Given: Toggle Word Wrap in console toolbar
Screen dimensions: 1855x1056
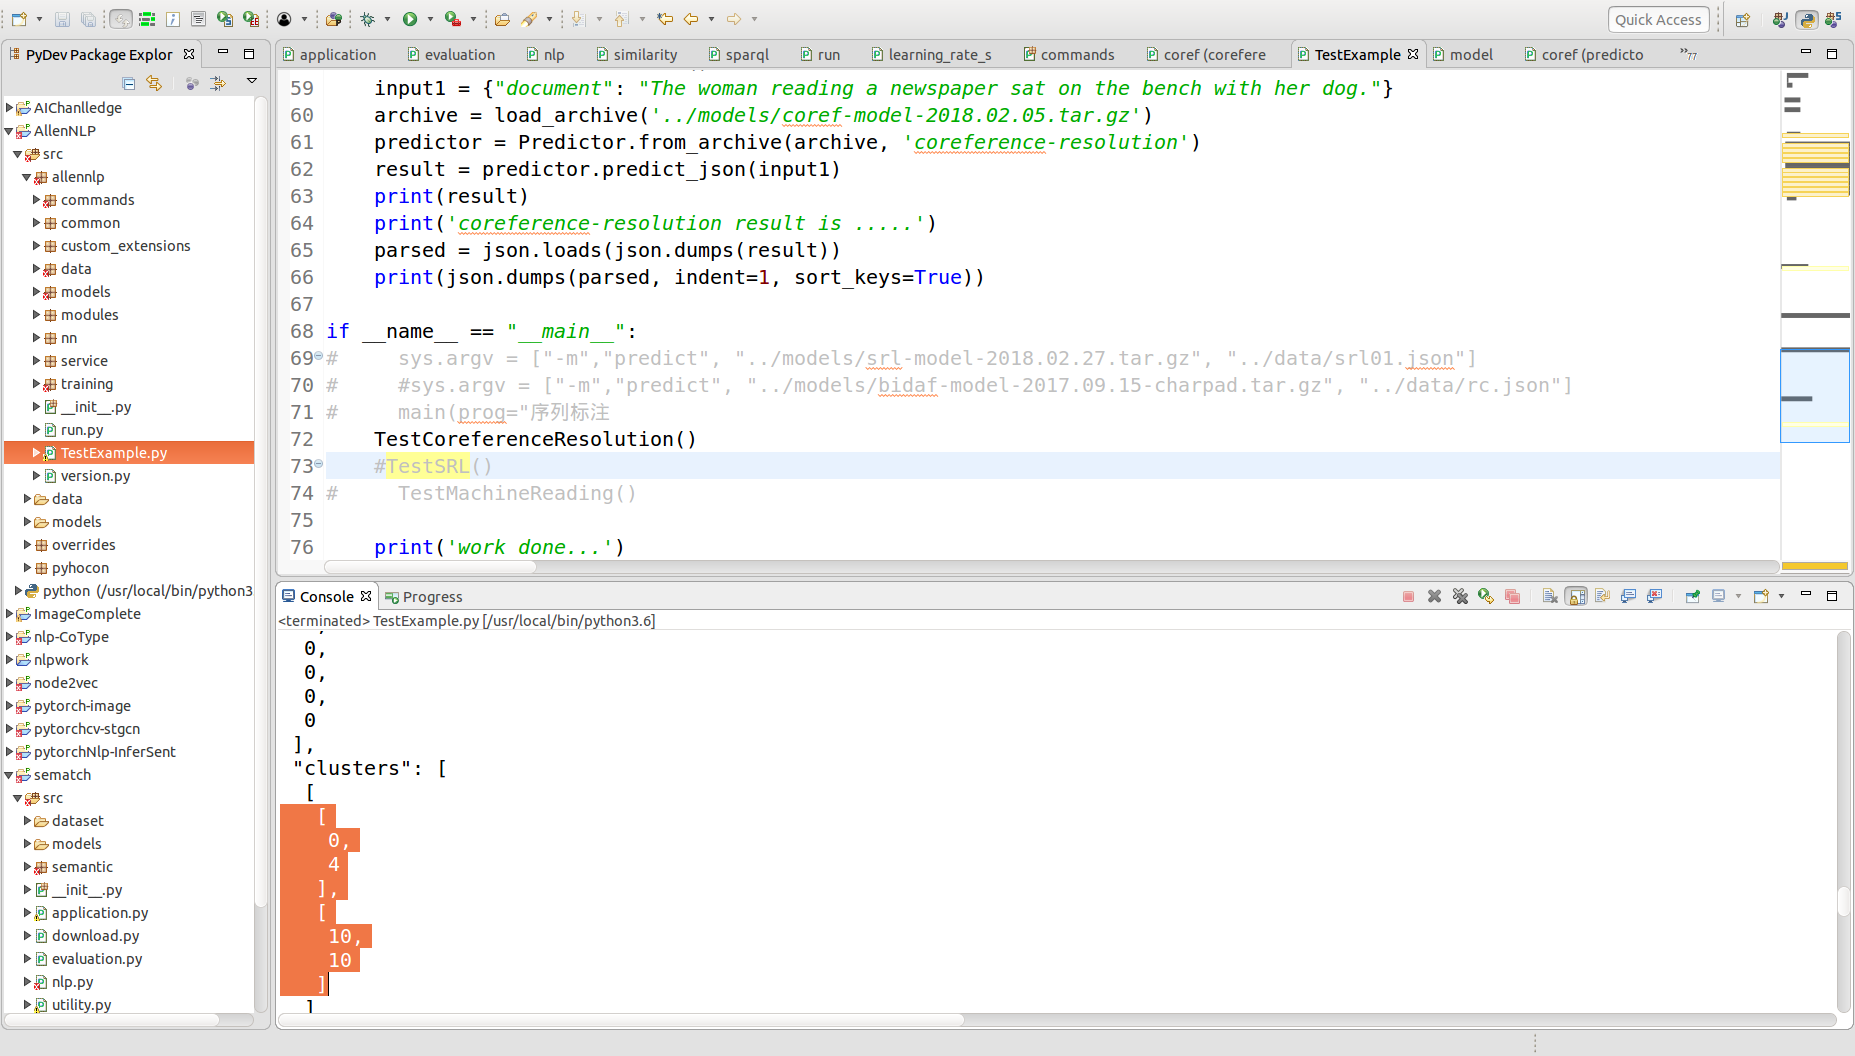Looking at the screenshot, I should click(1602, 596).
